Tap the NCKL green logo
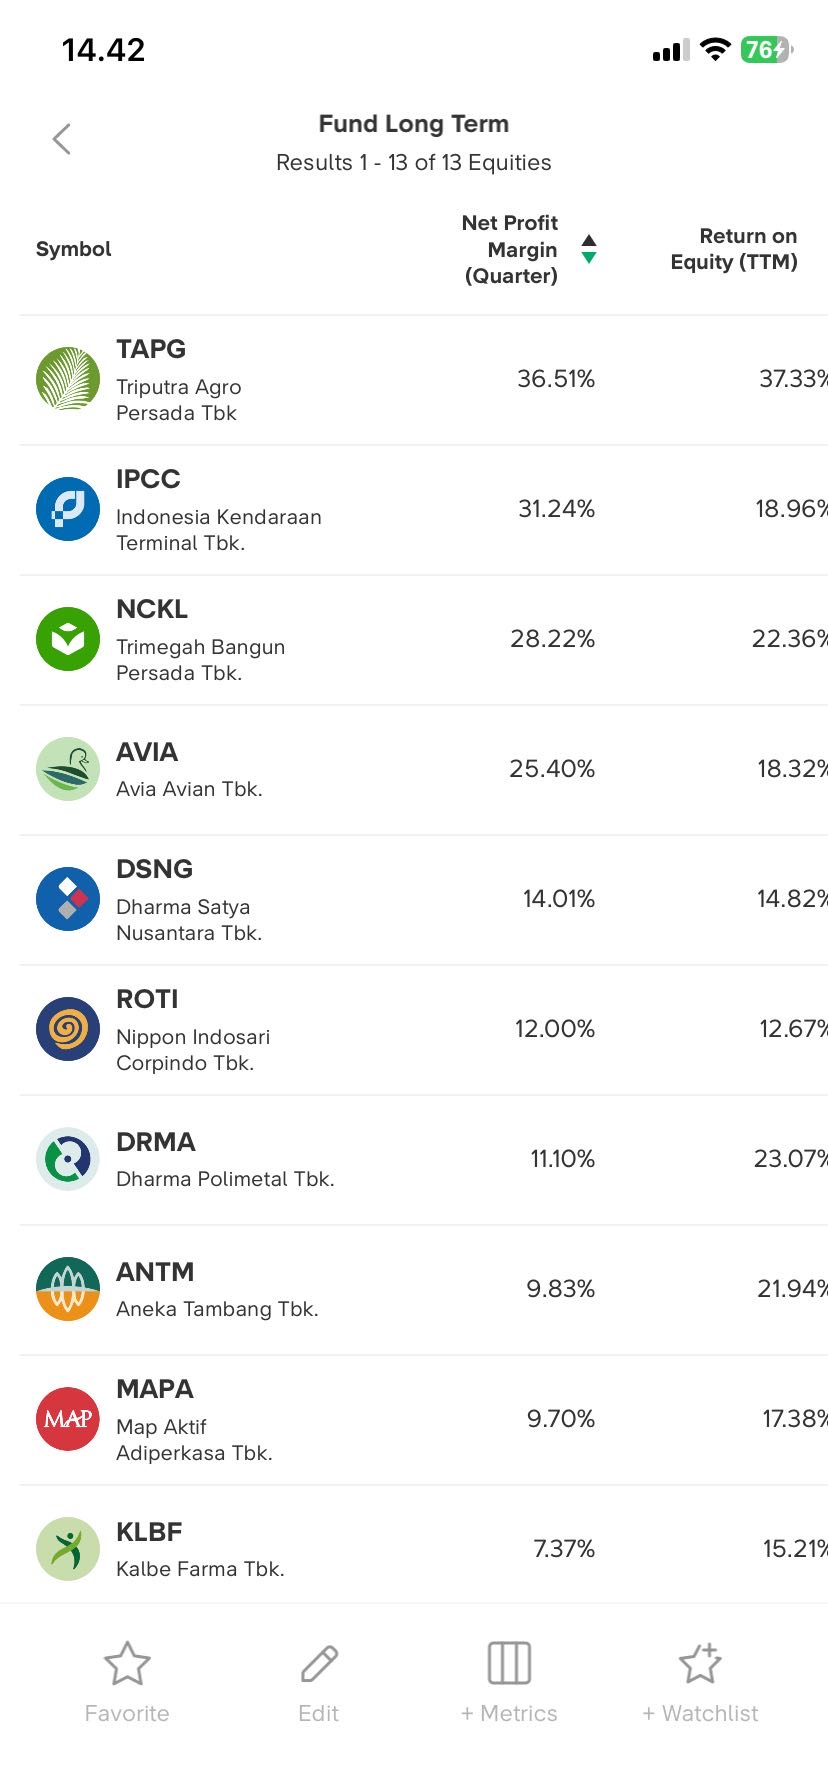The image size is (828, 1792). 68,639
